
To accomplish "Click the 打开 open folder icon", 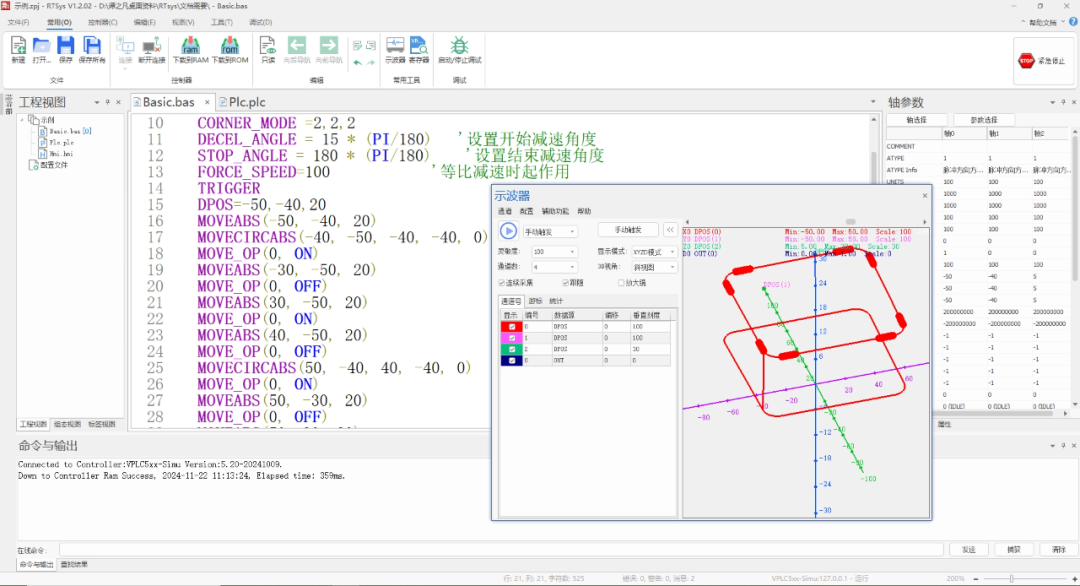I will click(41, 46).
